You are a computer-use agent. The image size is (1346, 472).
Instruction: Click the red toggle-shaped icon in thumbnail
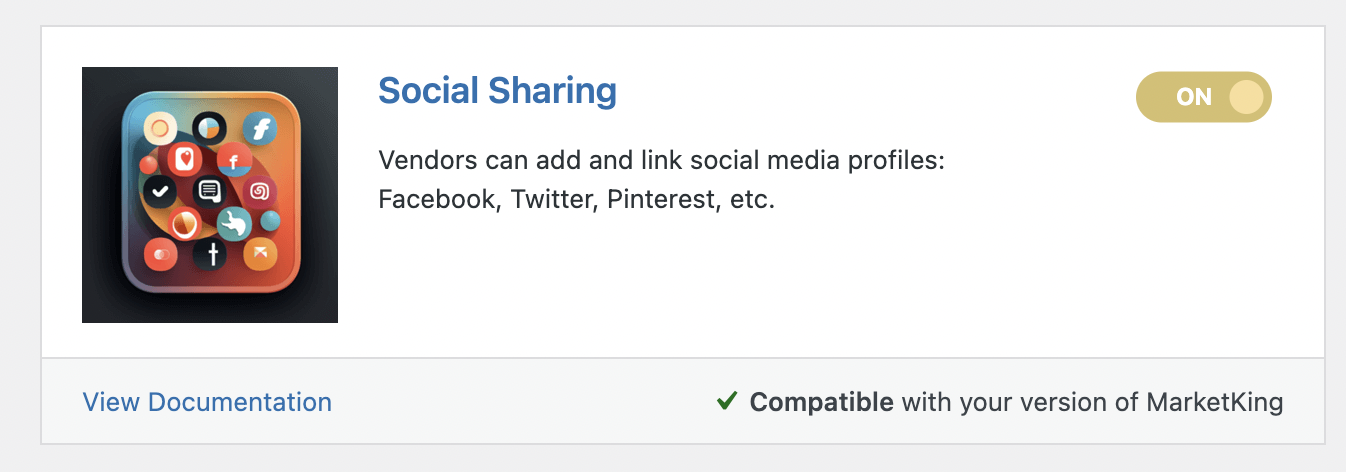click(161, 254)
